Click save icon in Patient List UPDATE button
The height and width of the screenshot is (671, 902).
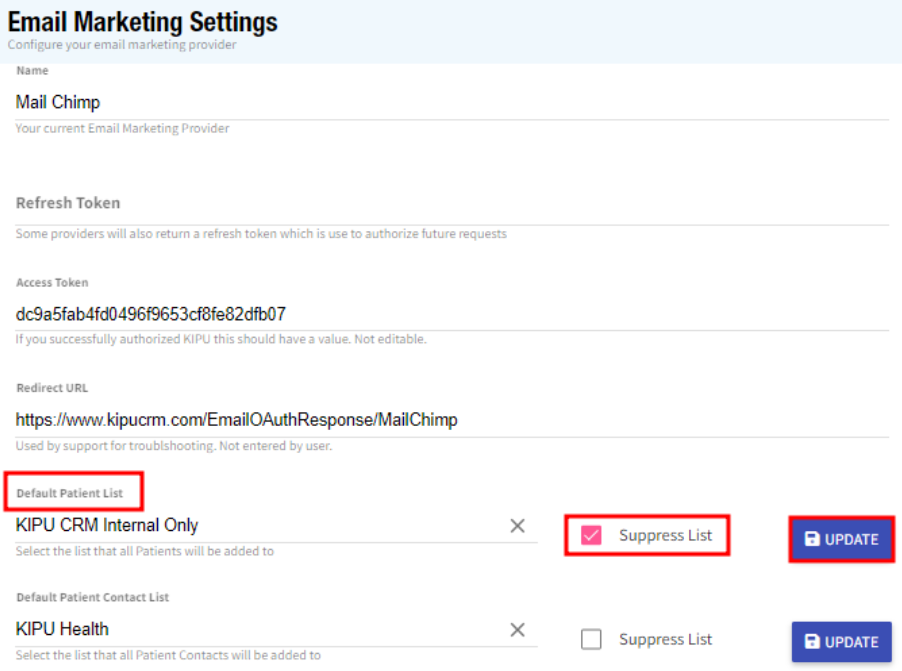pos(812,539)
